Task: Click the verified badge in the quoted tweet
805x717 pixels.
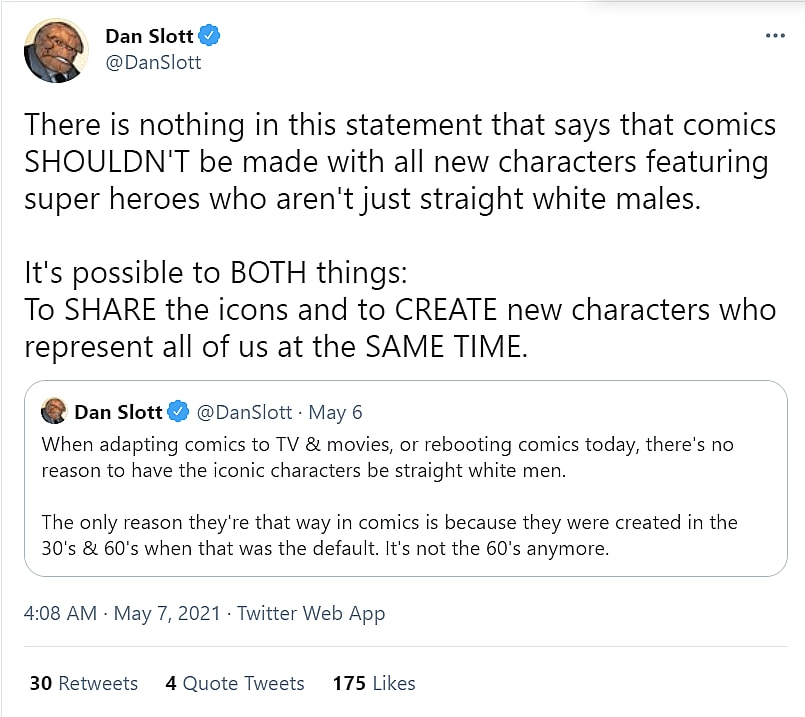Action: point(178,412)
